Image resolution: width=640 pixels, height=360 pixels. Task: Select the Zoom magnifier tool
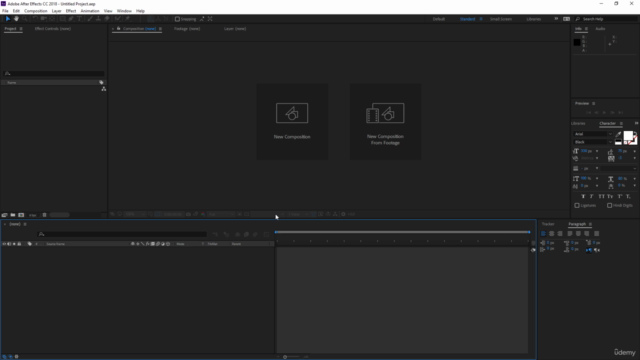pos(24,19)
